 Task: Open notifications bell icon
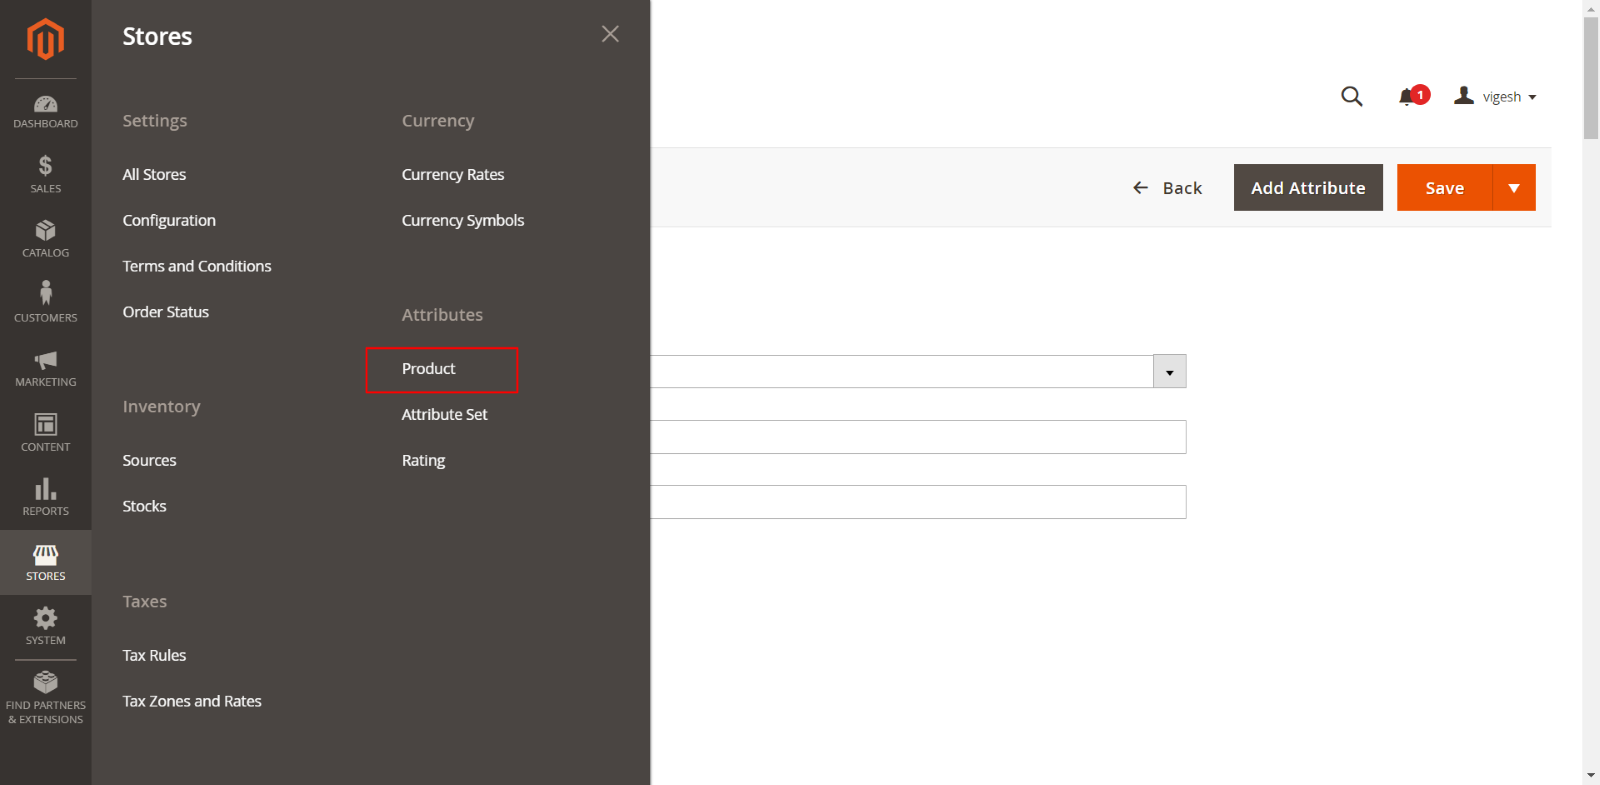click(x=1408, y=96)
